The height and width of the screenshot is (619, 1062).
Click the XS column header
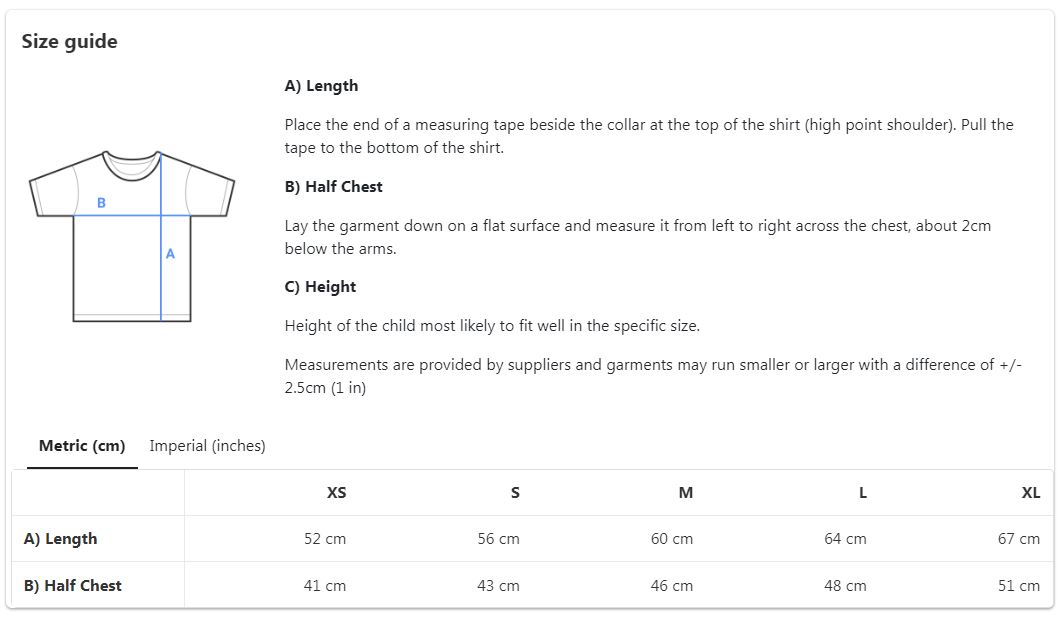click(x=336, y=492)
